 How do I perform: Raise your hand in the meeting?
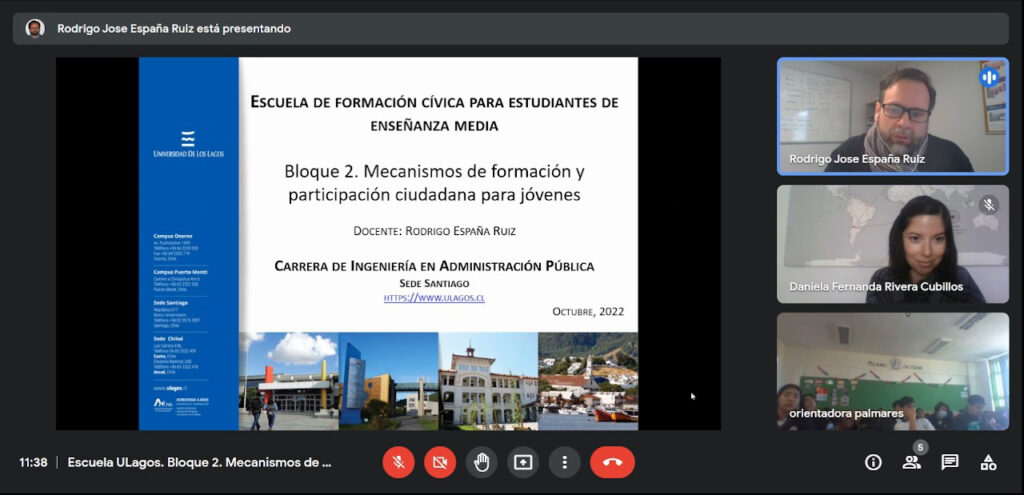tap(482, 462)
